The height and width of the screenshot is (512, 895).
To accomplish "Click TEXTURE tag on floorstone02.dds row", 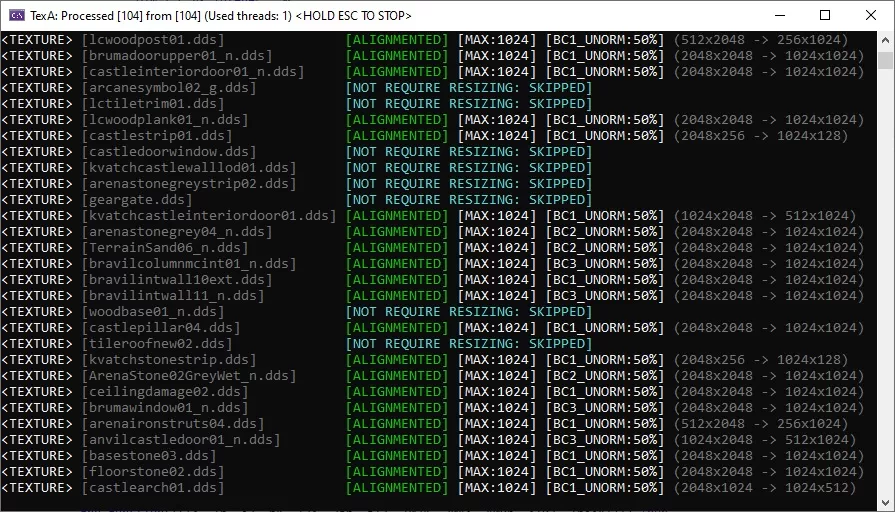I will (x=37, y=471).
